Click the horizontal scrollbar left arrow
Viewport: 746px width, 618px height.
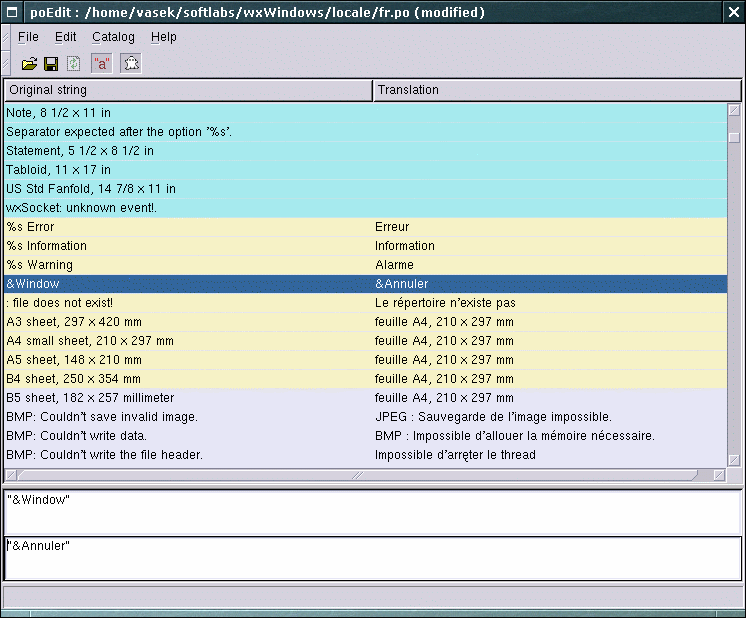tap(11, 475)
